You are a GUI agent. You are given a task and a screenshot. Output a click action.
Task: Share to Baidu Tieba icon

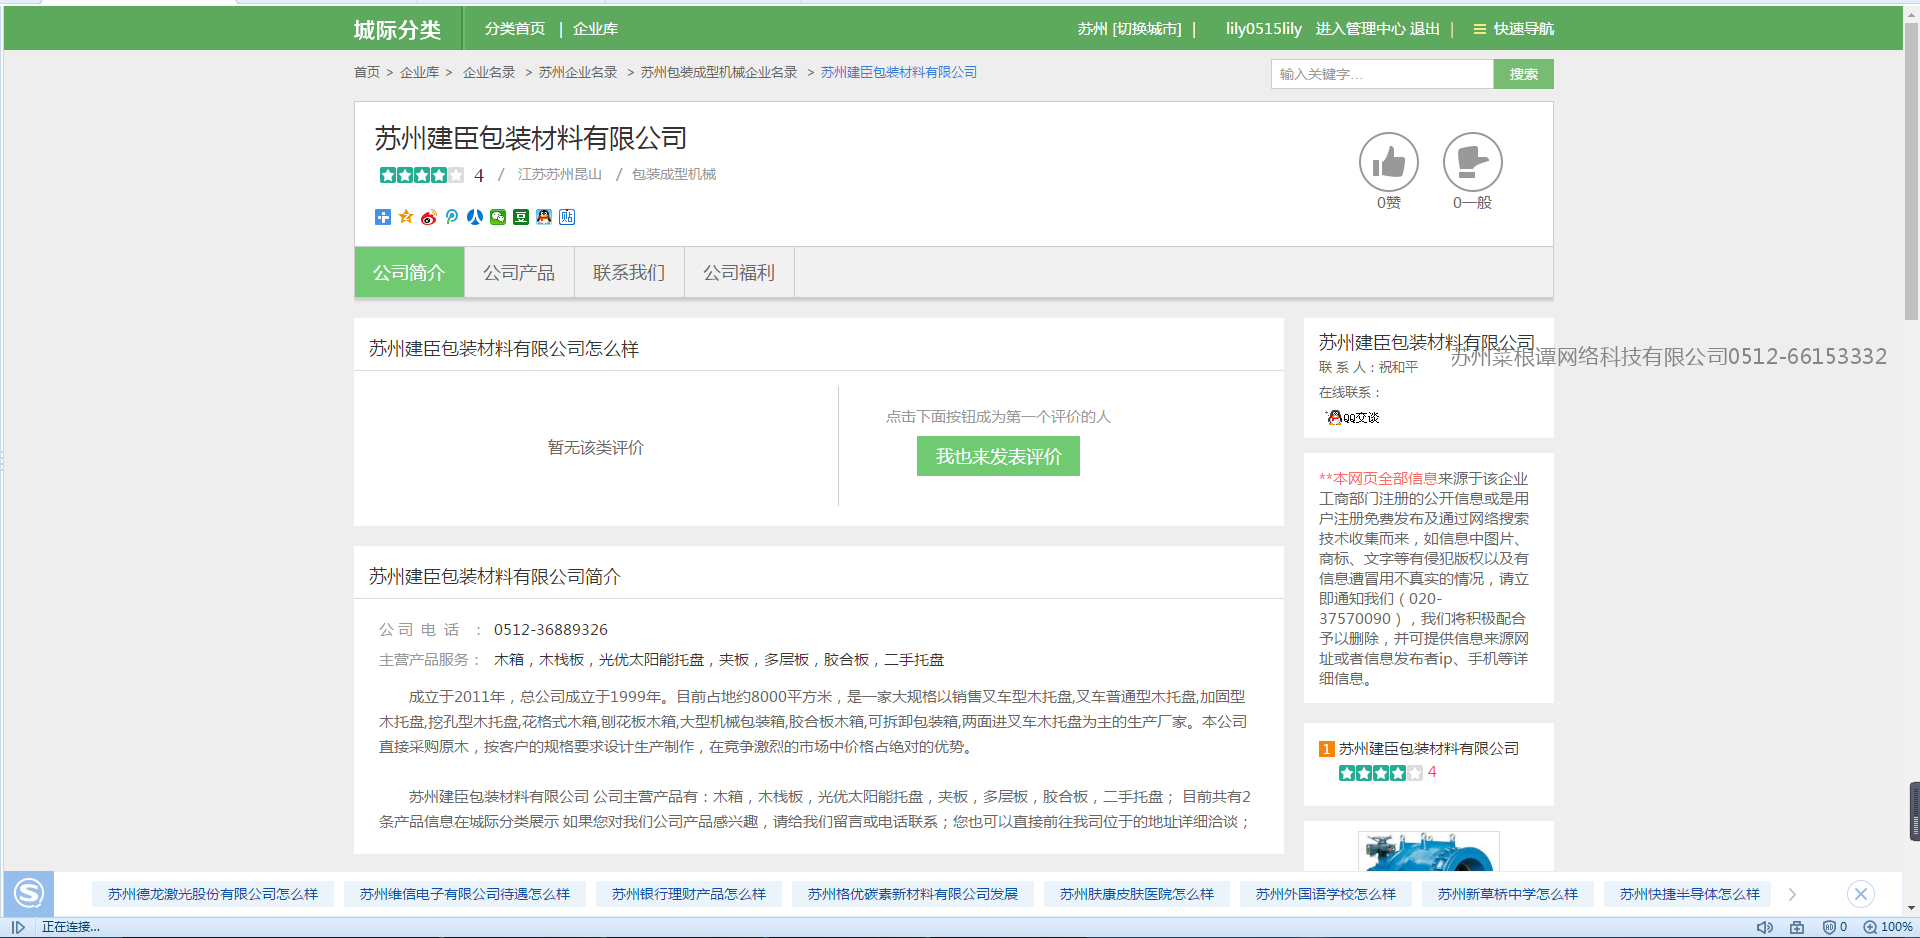(x=567, y=217)
